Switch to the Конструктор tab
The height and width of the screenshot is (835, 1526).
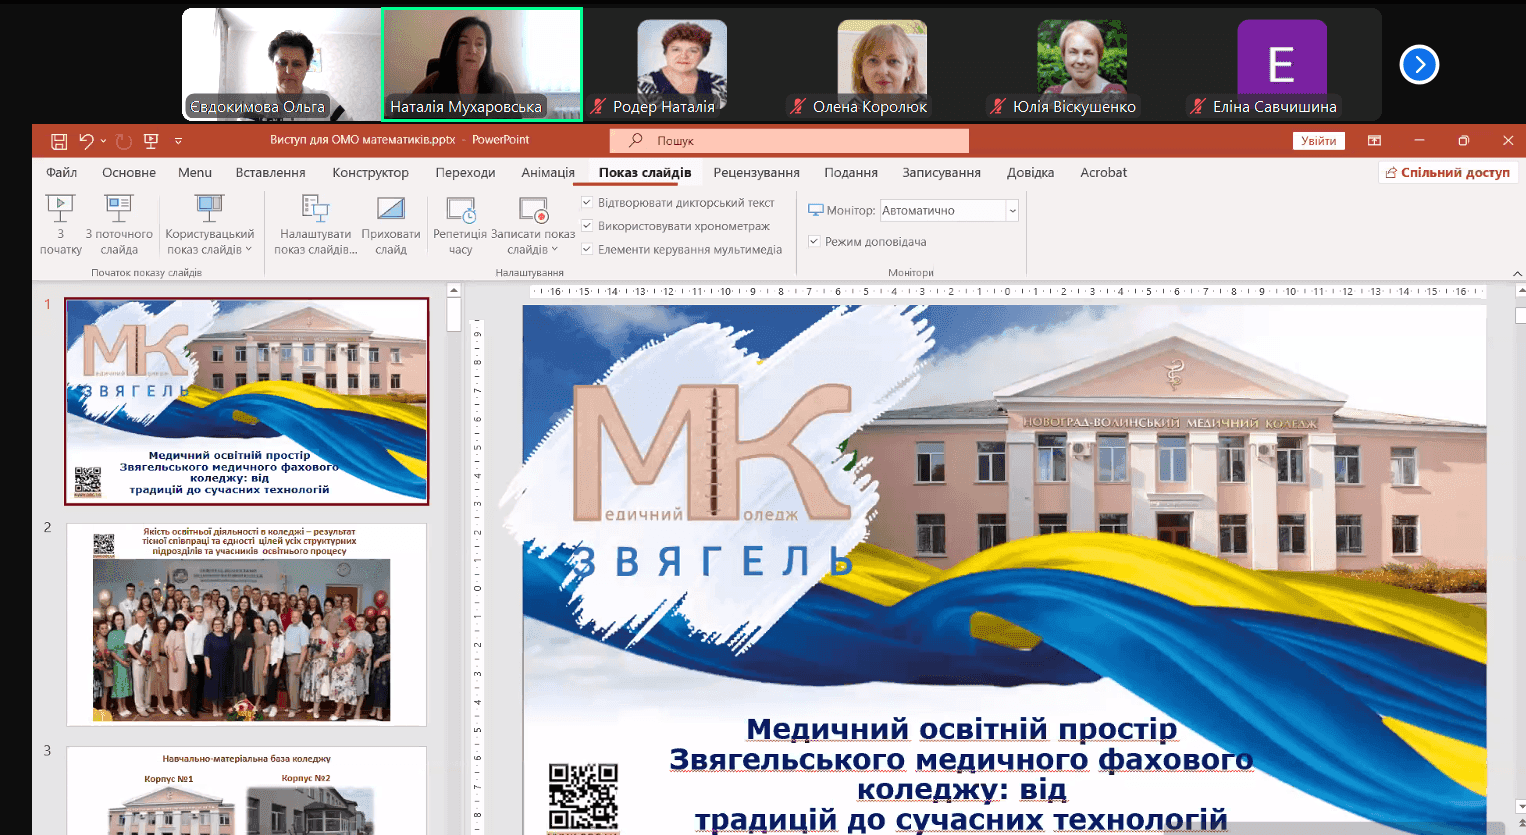(370, 172)
